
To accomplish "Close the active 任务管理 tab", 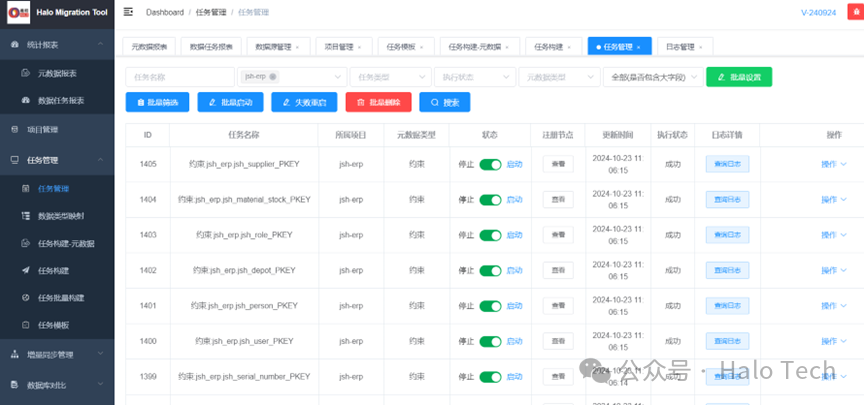I will point(639,47).
